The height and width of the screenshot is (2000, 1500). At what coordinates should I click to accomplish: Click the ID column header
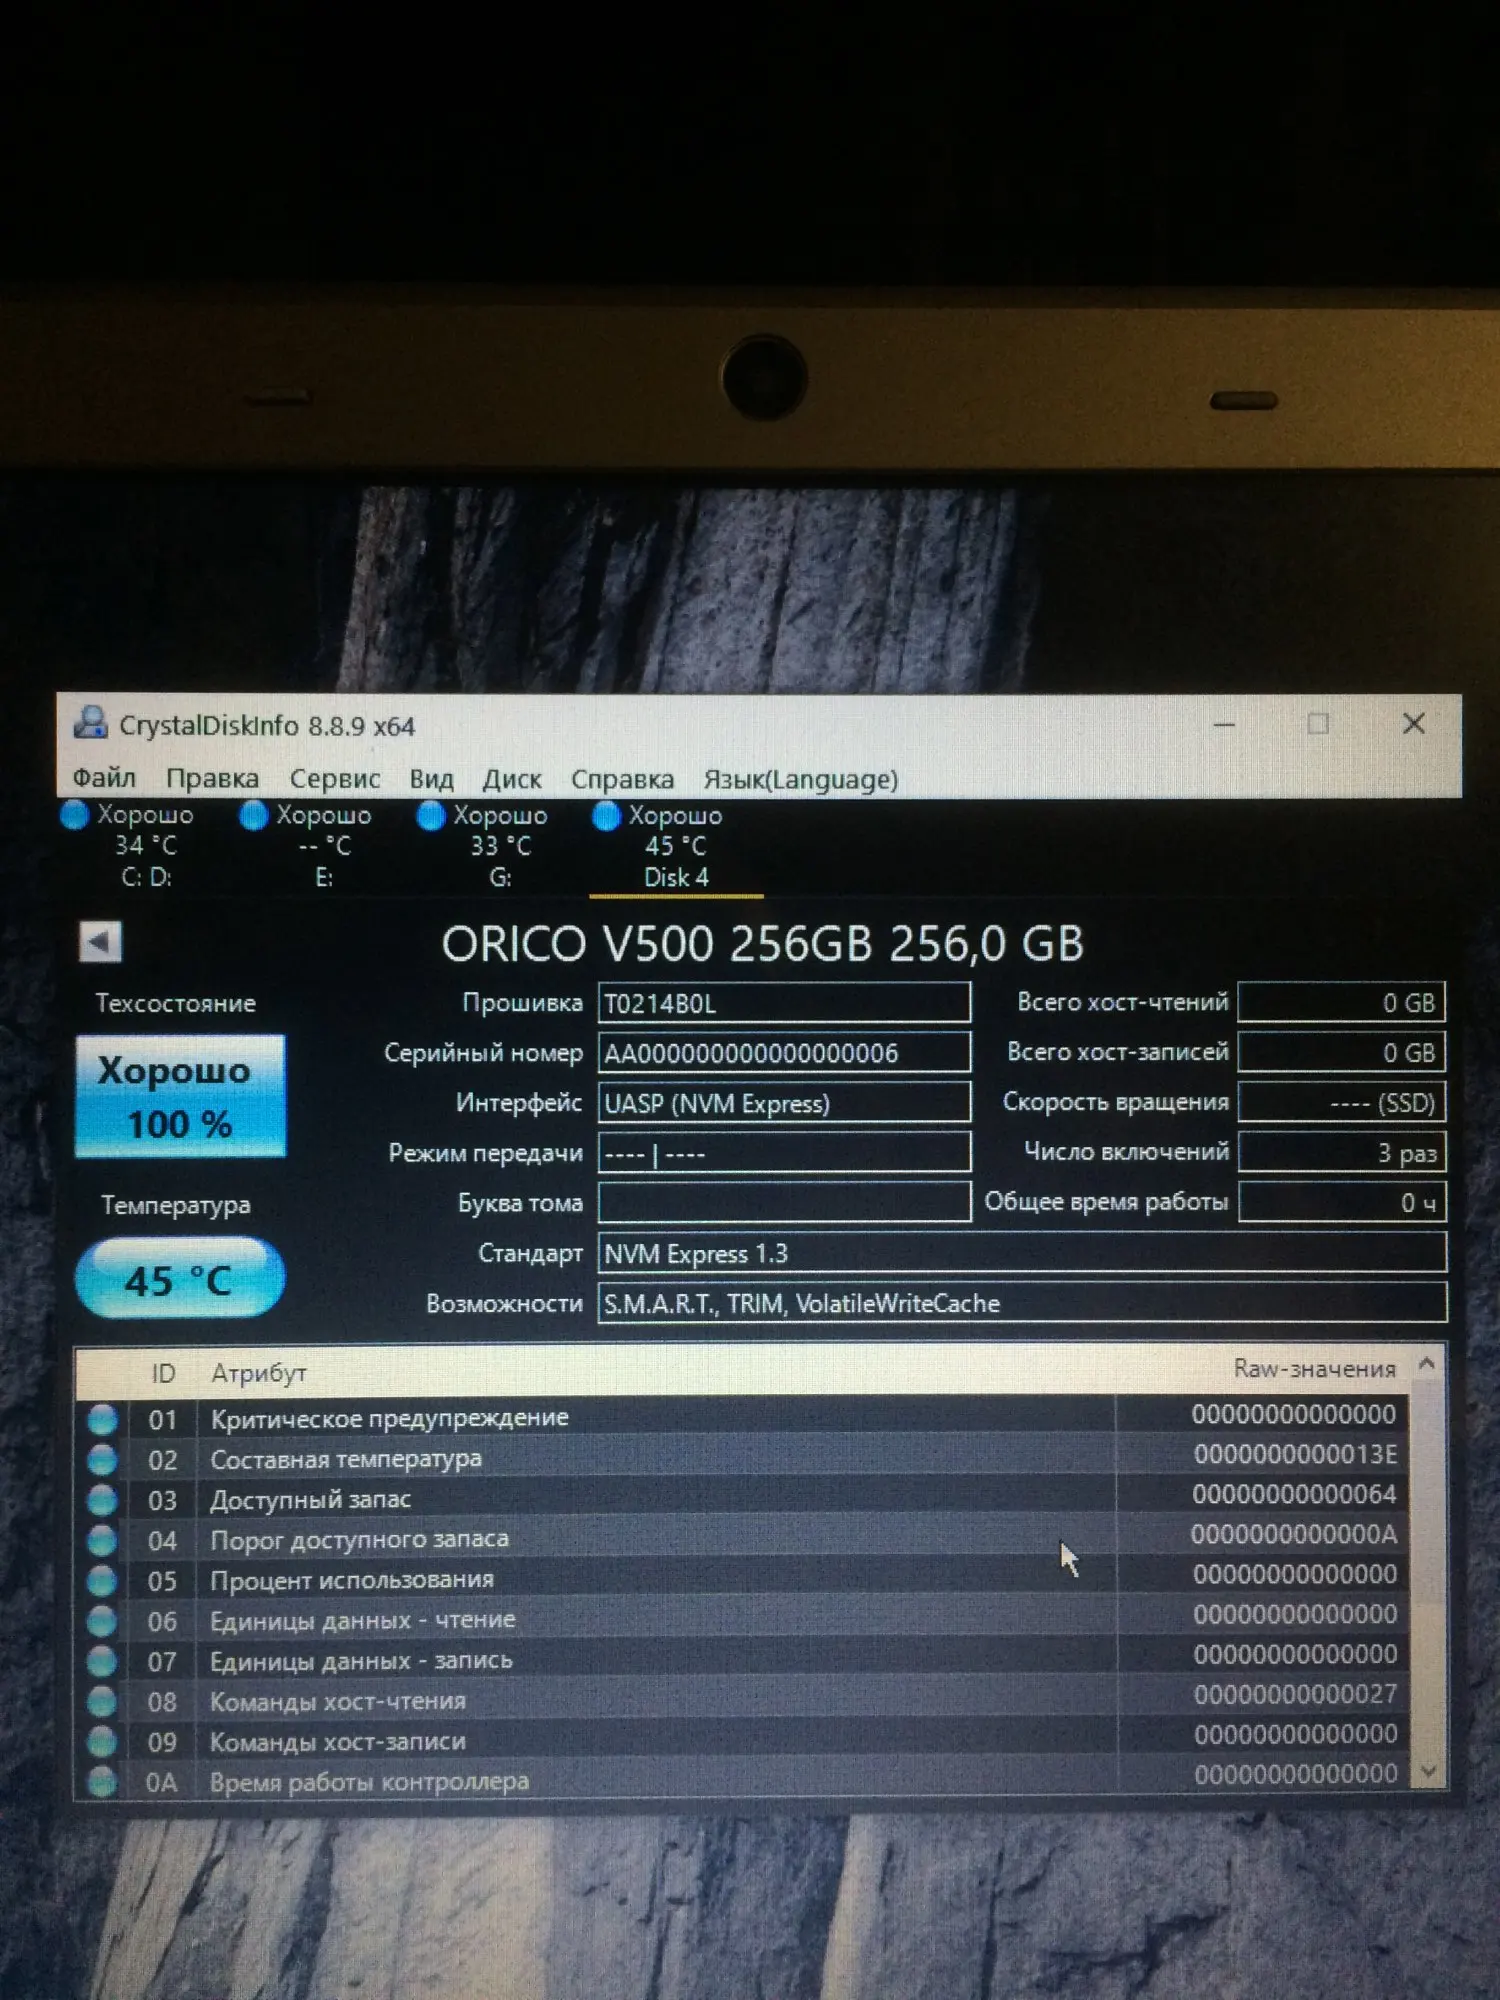tap(163, 1373)
